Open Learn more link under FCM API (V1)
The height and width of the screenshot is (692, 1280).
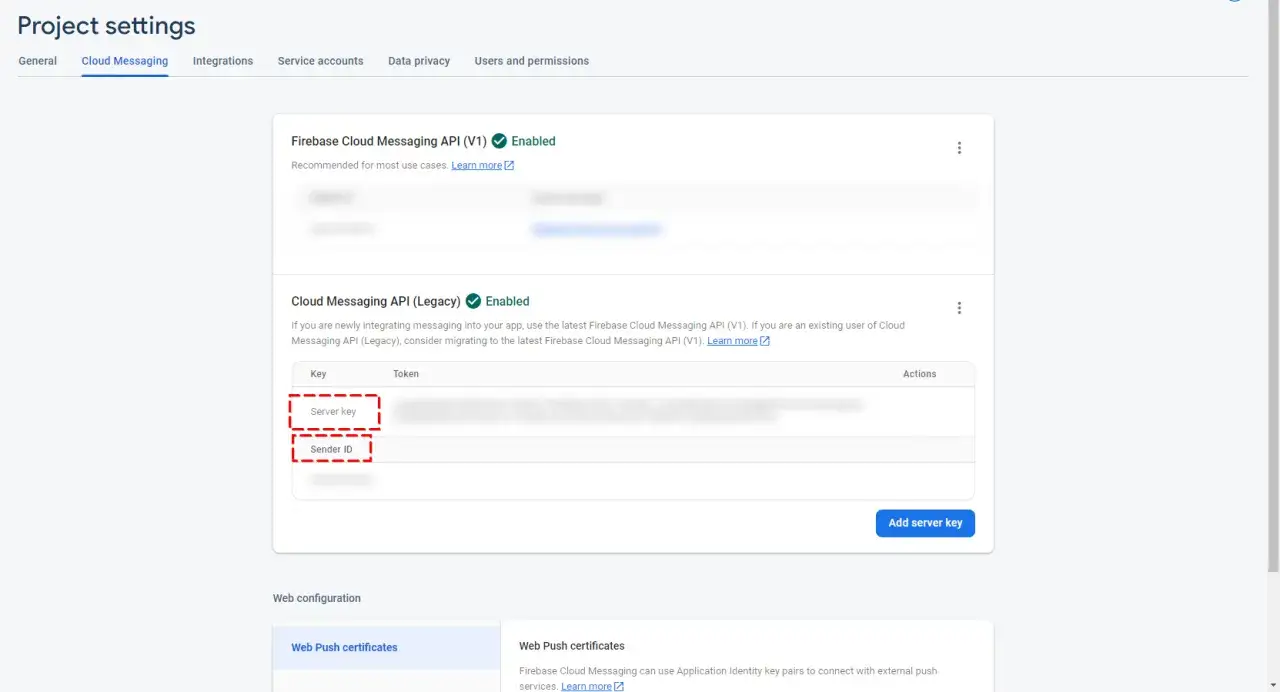(x=477, y=165)
